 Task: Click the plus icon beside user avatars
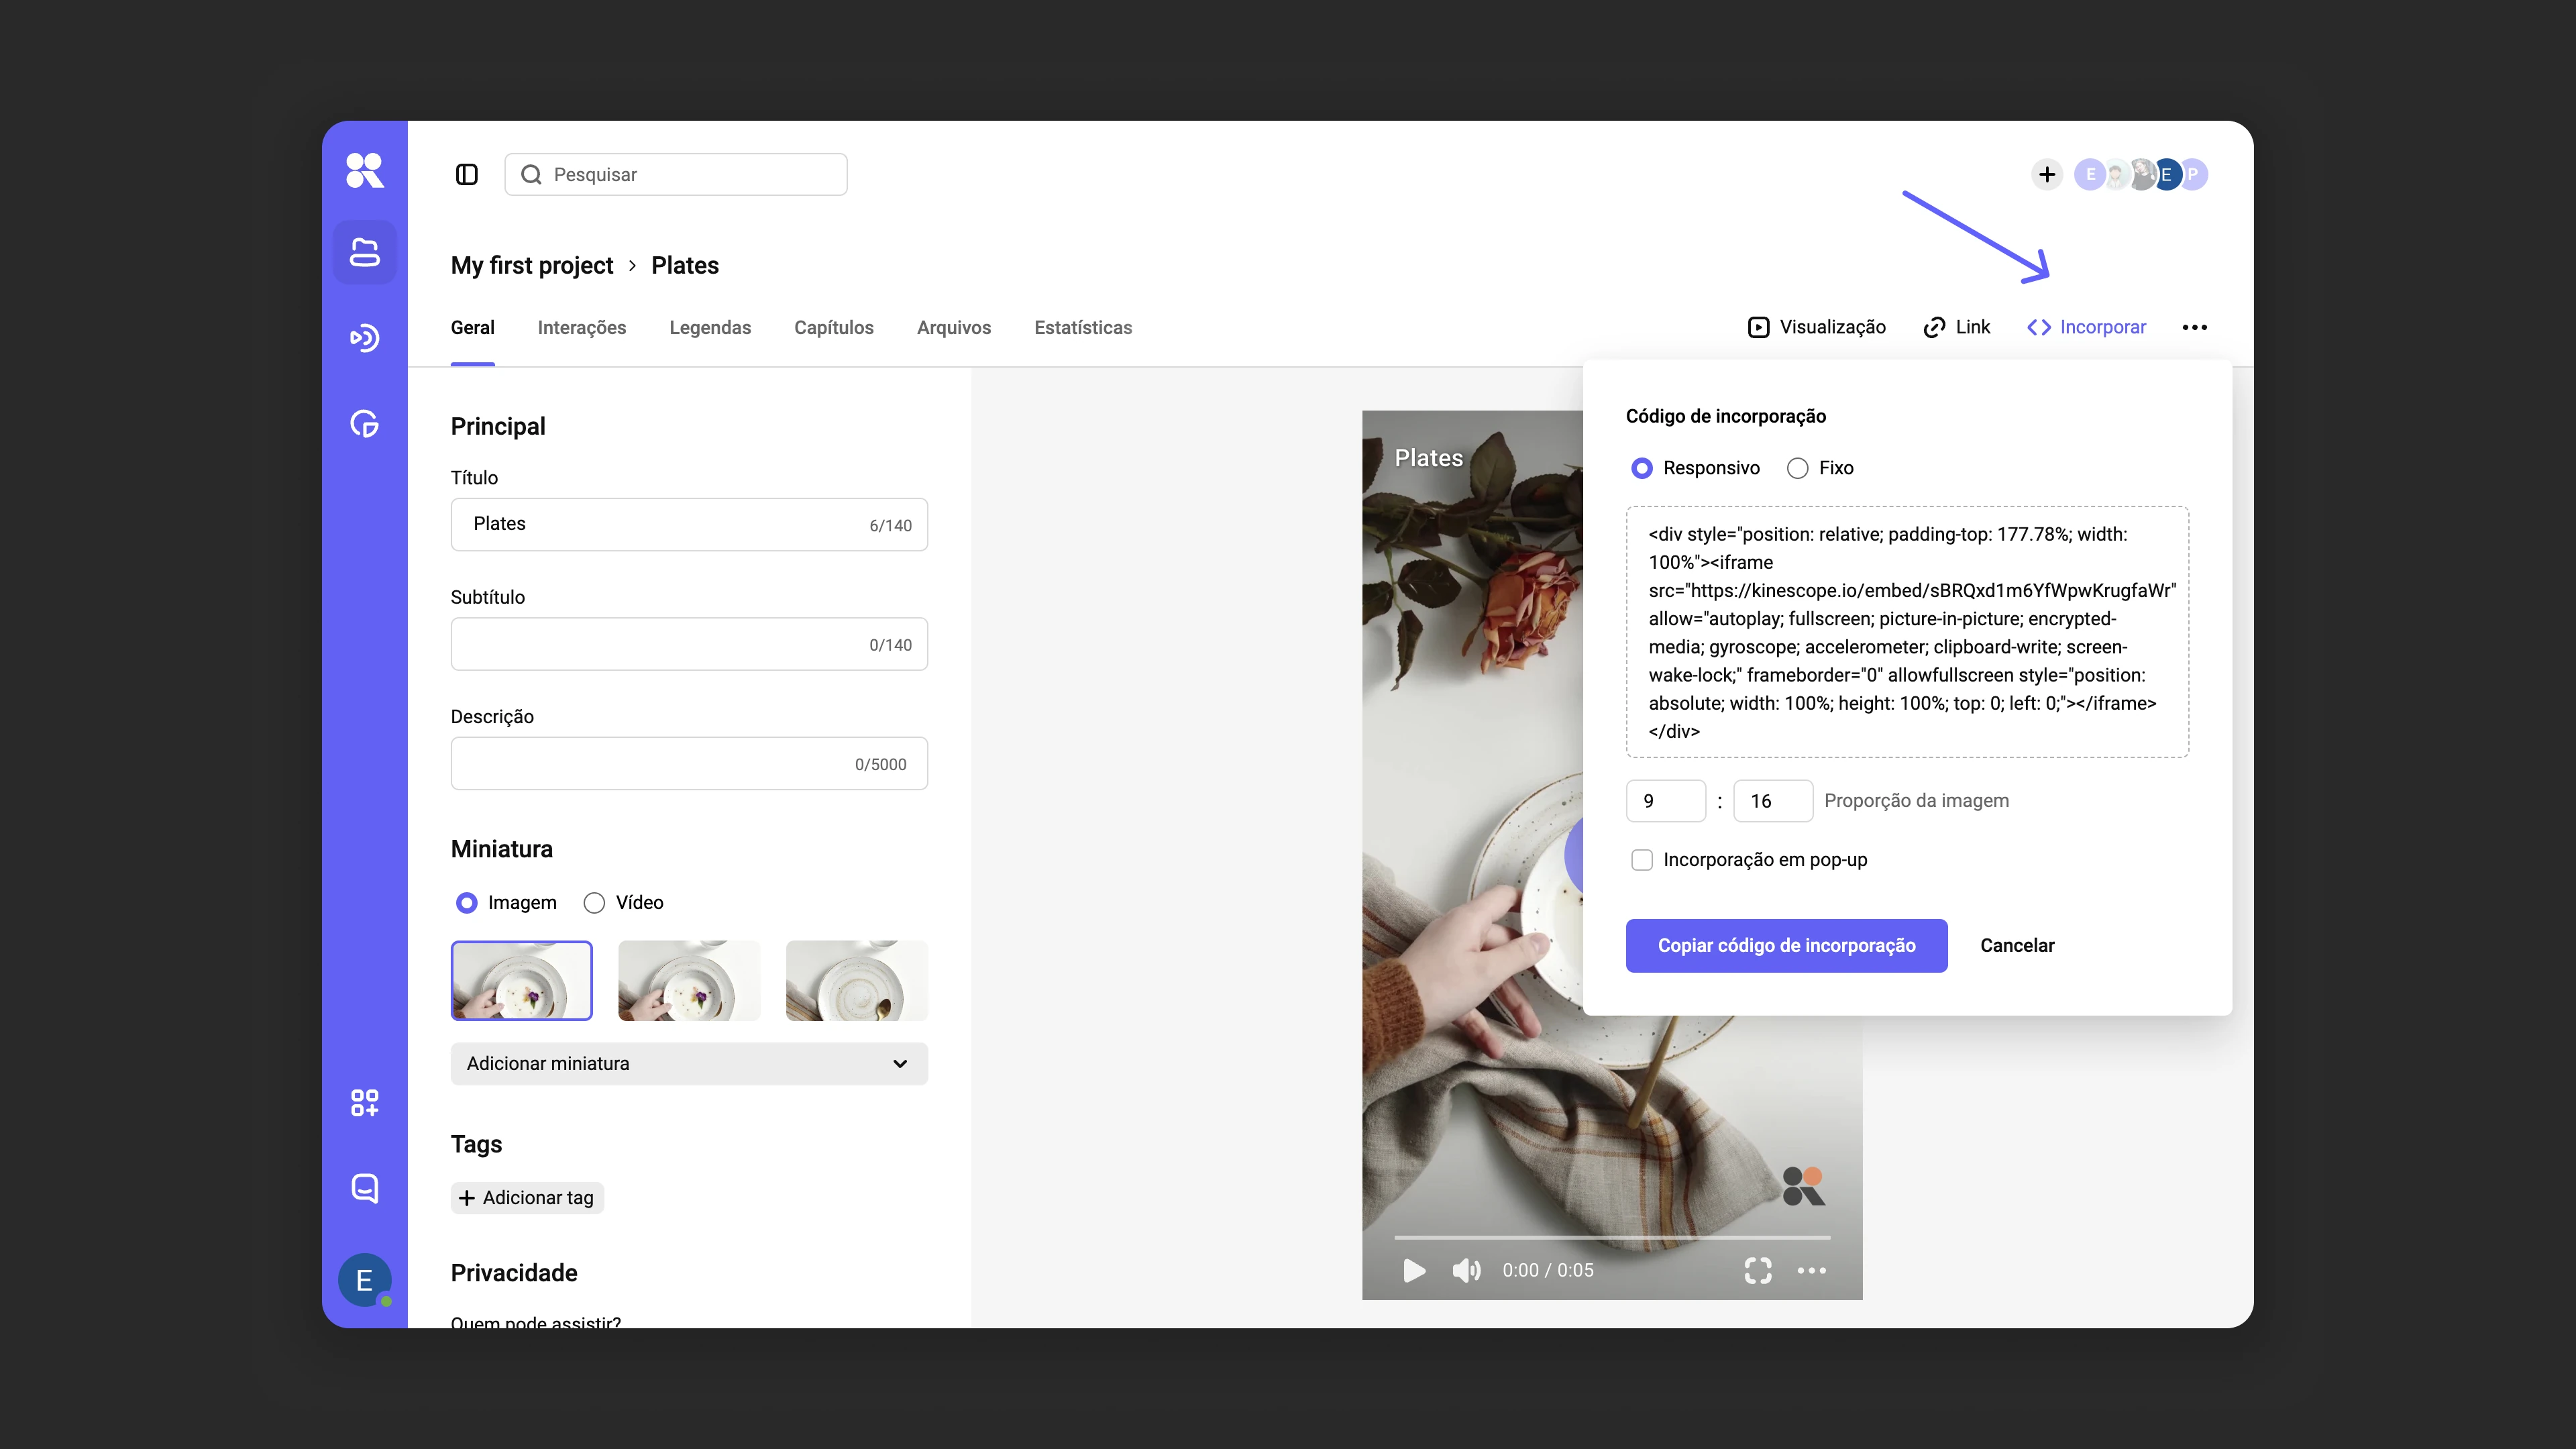click(2047, 175)
